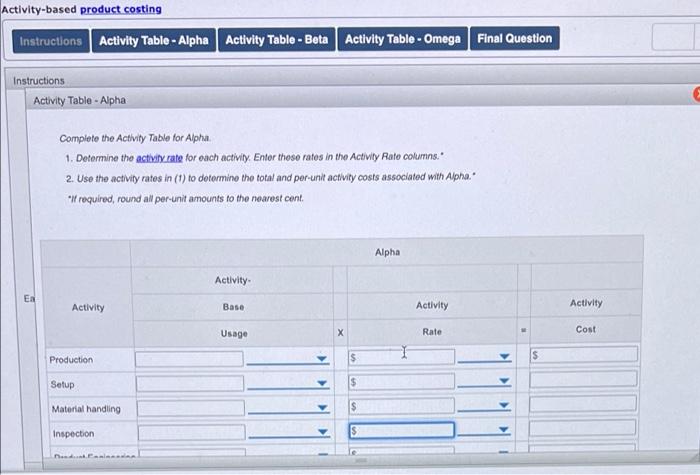Click Inspection activity cost input
The height and width of the screenshot is (475, 700).
click(x=582, y=428)
